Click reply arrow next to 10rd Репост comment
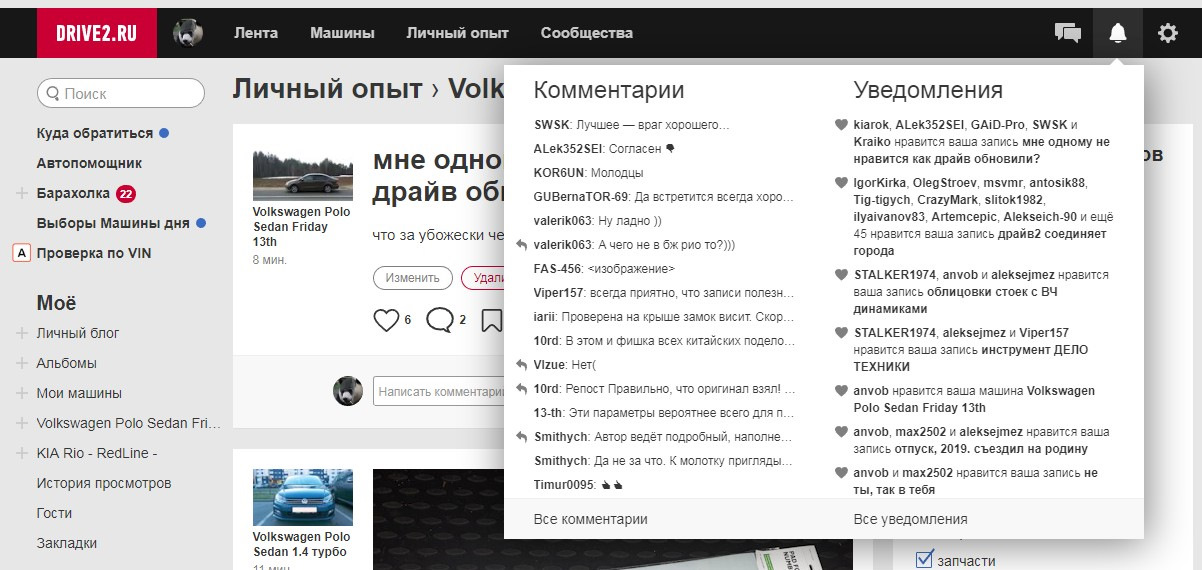Viewport: 1202px width, 570px height. click(521, 388)
